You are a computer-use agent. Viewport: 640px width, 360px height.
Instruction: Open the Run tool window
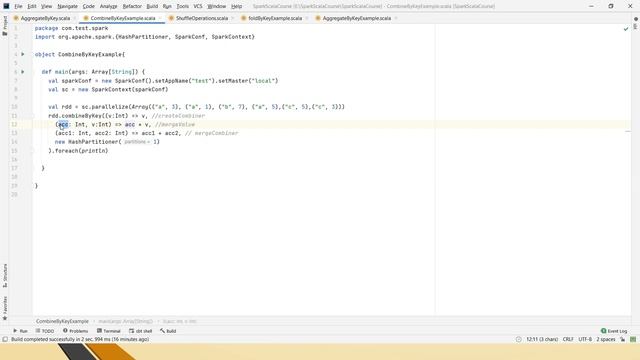coord(20,331)
